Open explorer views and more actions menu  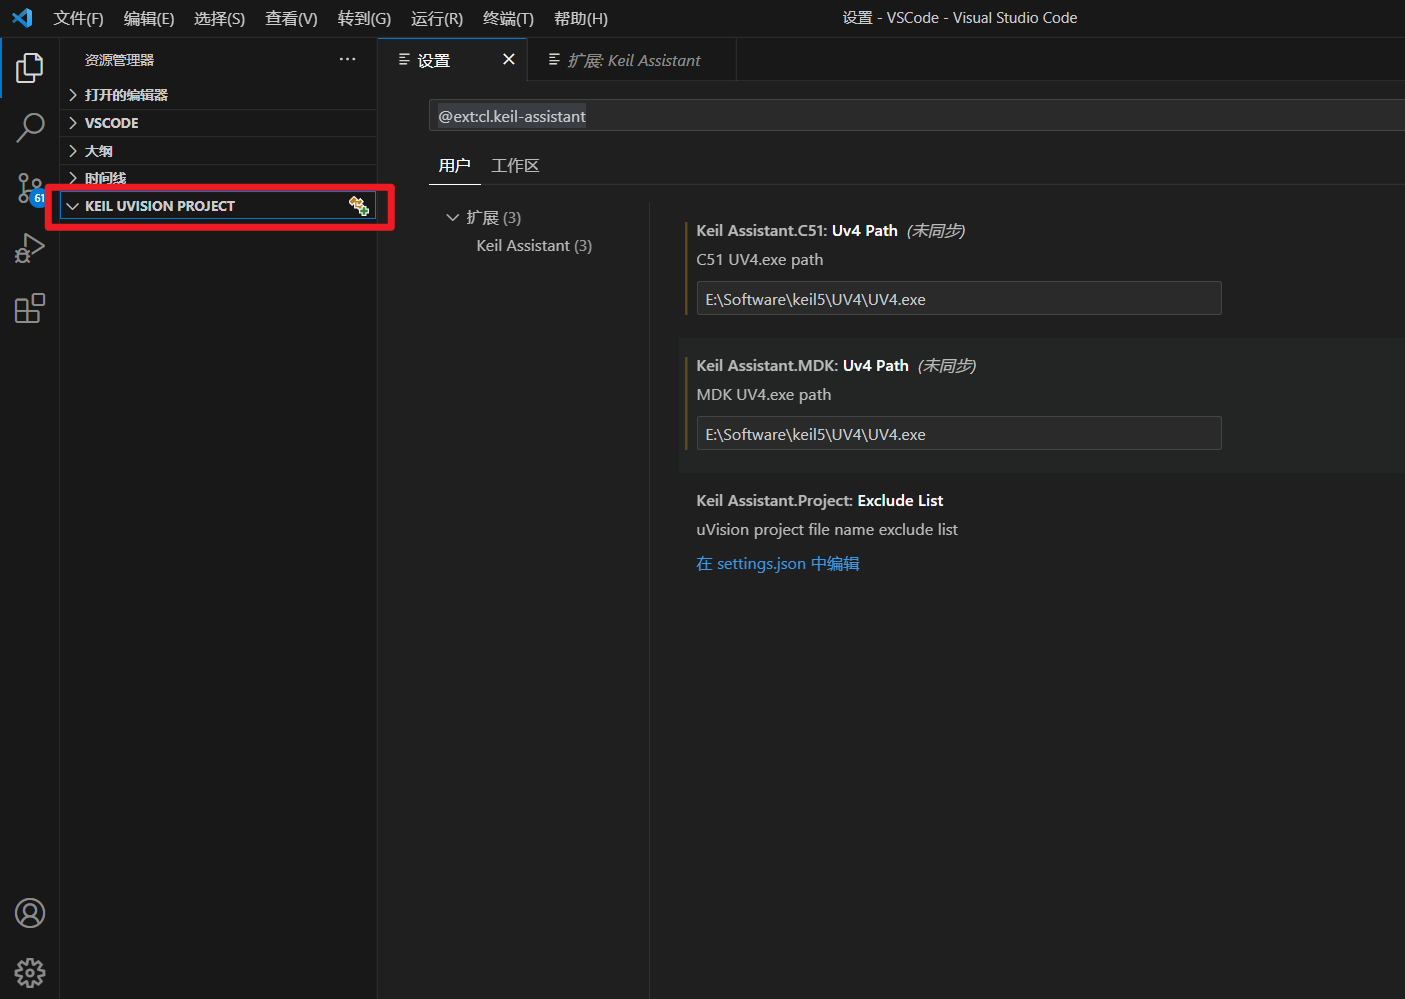[347, 60]
